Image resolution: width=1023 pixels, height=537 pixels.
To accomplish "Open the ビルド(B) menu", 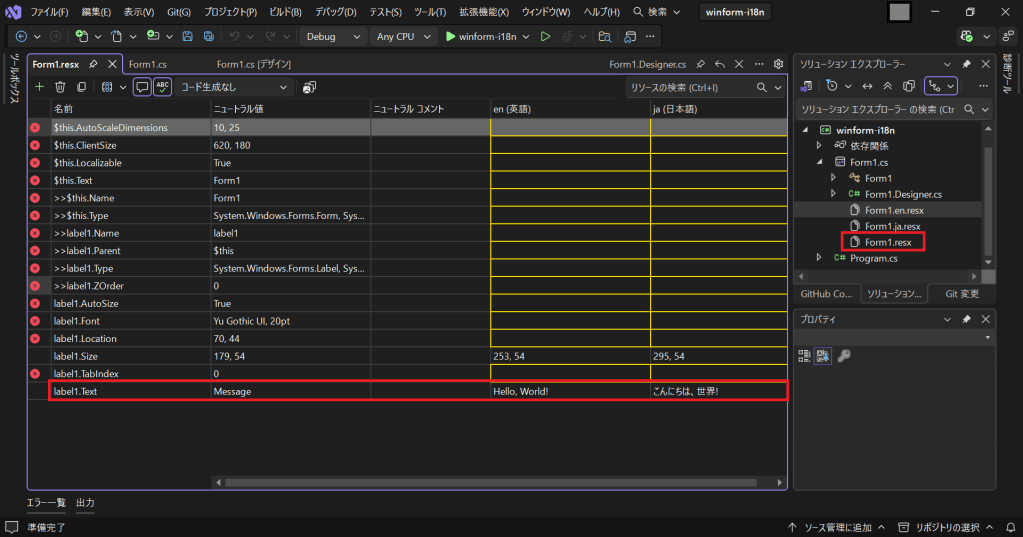I will [285, 12].
